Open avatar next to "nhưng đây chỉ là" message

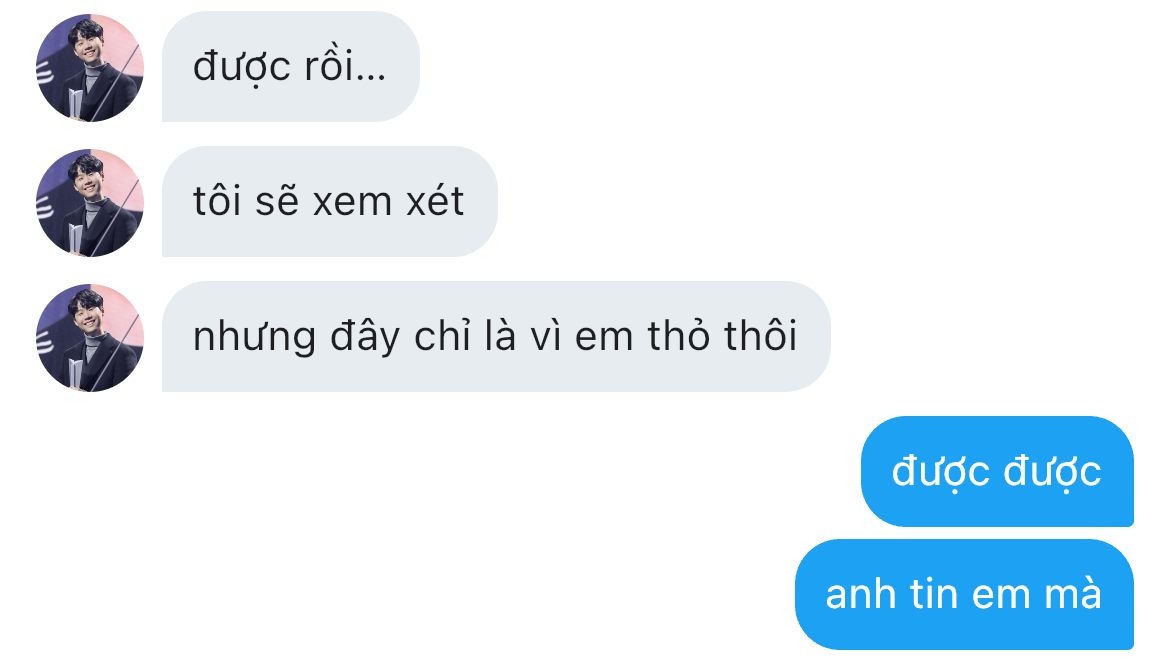pos(90,337)
